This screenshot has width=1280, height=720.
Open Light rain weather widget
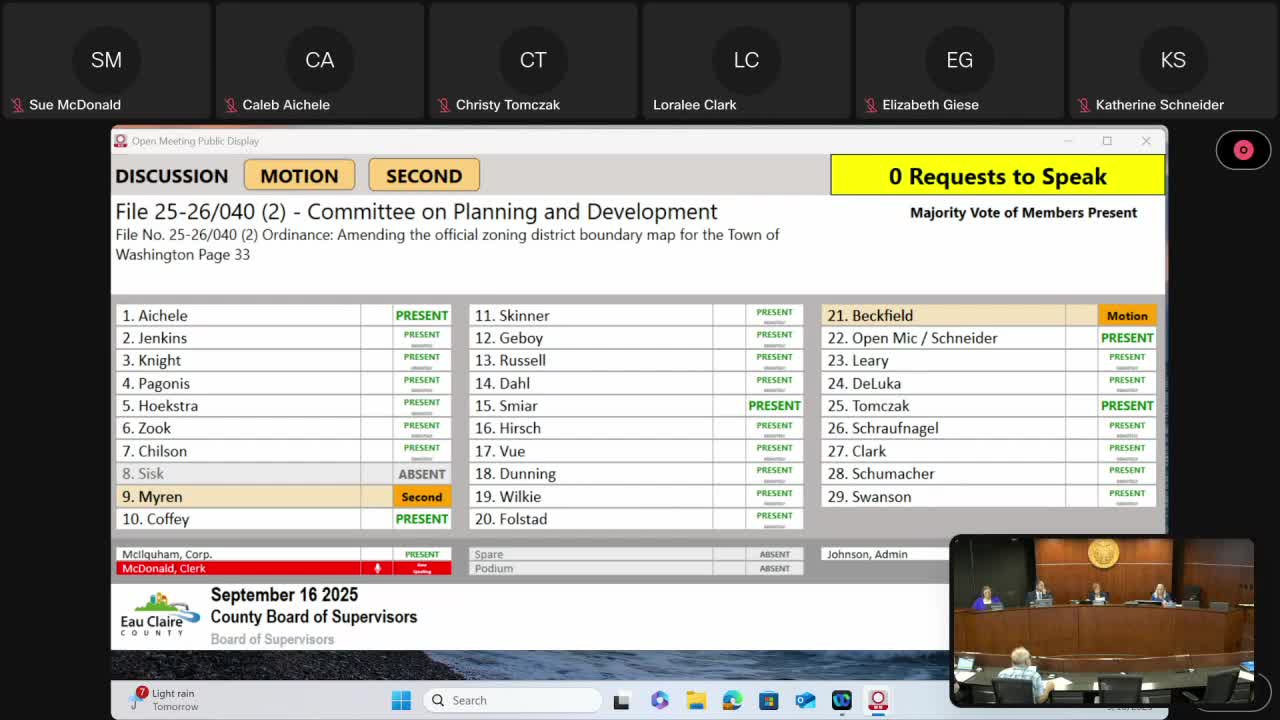pyautogui.click(x=165, y=699)
